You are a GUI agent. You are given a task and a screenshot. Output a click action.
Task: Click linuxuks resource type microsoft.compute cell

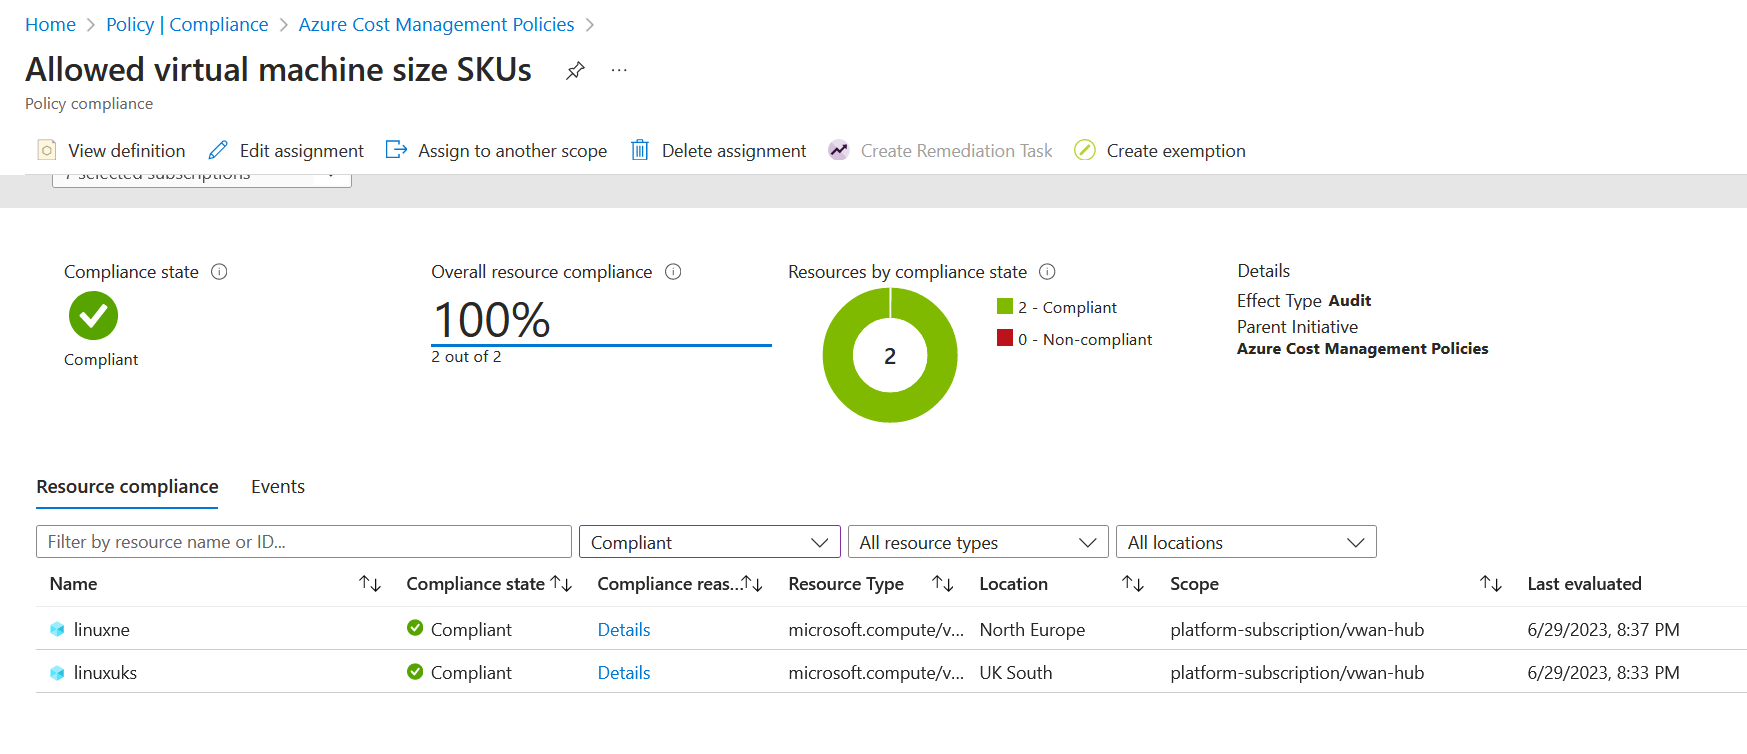pyautogui.click(x=876, y=673)
